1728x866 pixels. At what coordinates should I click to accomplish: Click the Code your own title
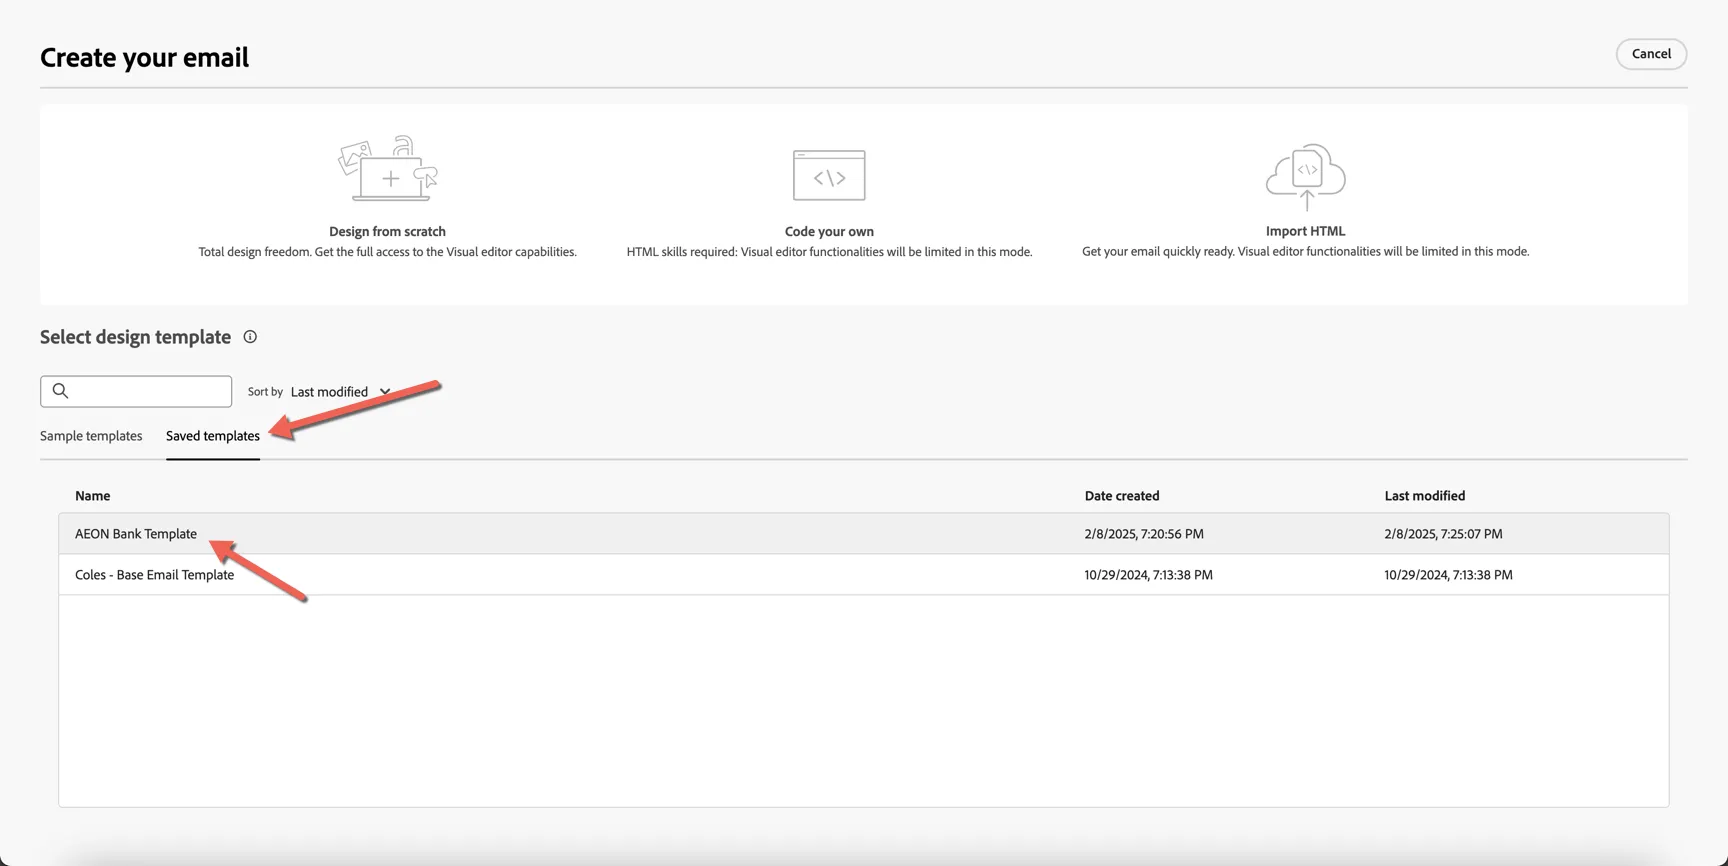(x=829, y=231)
